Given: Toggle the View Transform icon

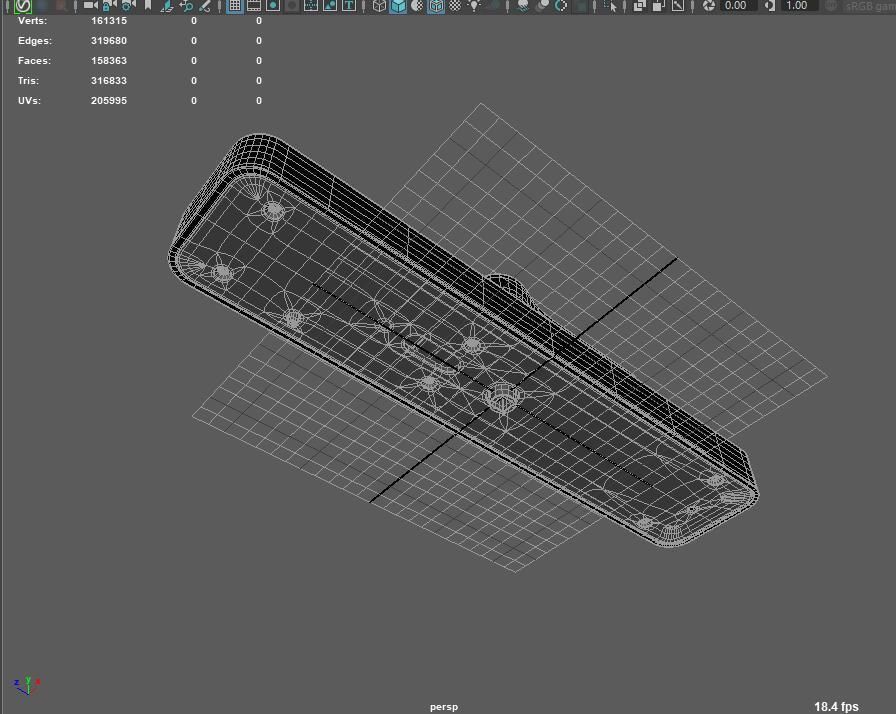Looking at the screenshot, I should point(831,6).
